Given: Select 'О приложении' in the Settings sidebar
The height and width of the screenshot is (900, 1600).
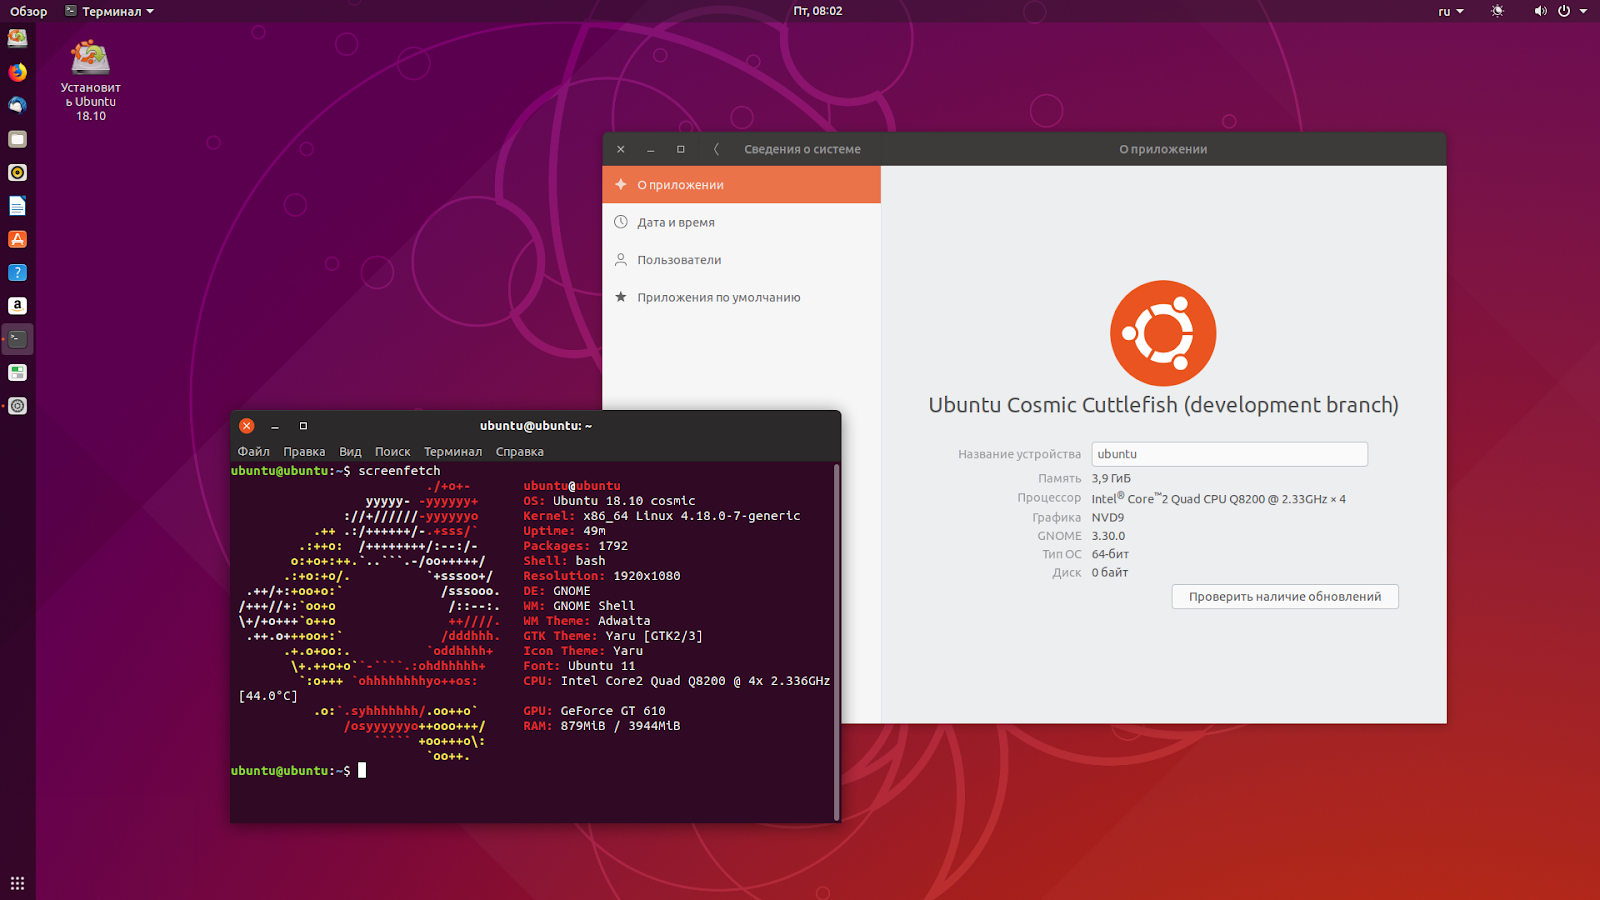Looking at the screenshot, I should pos(742,185).
